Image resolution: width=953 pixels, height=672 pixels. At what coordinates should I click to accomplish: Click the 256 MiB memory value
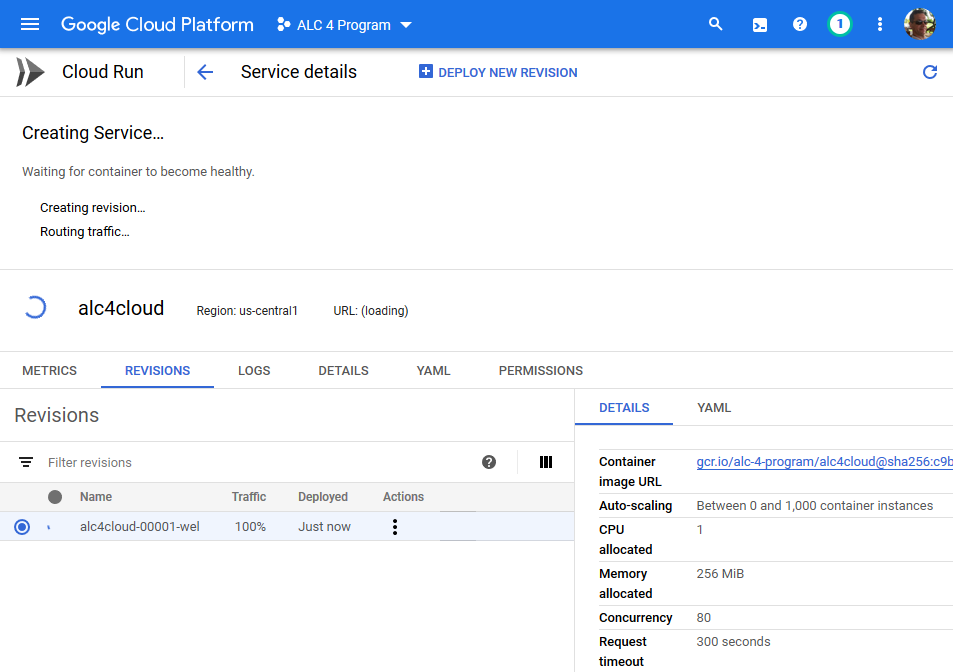click(x=720, y=574)
